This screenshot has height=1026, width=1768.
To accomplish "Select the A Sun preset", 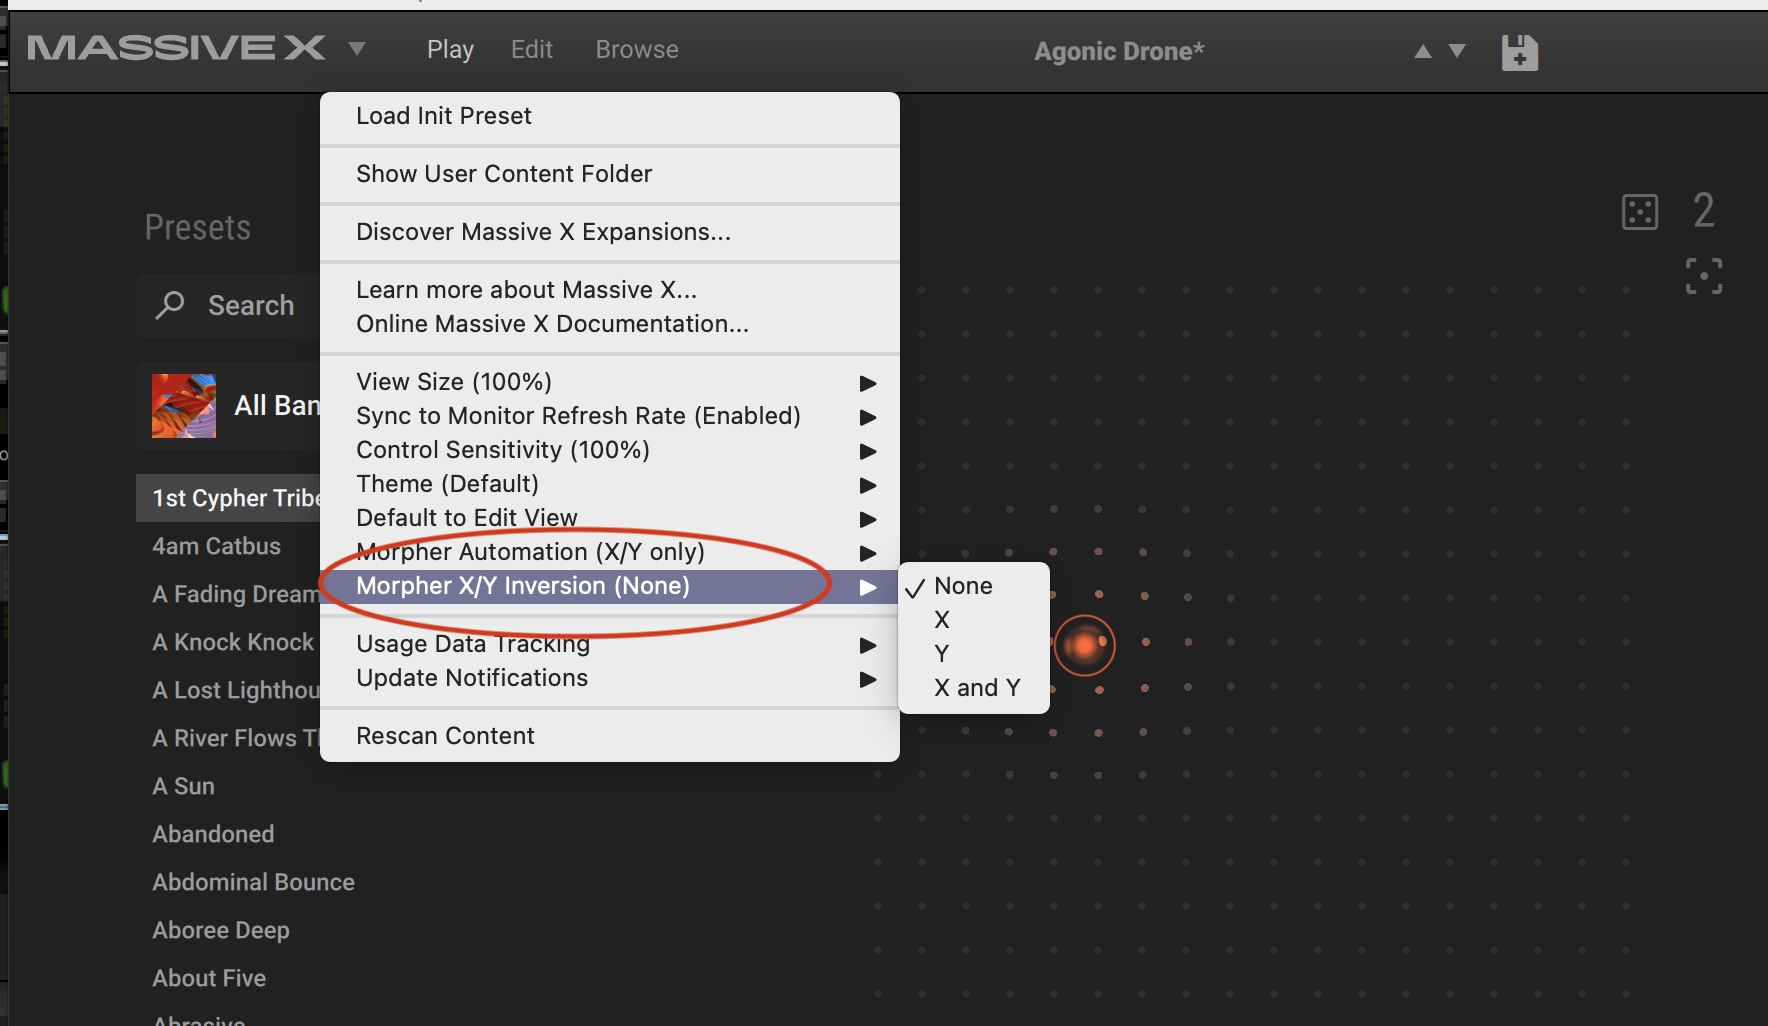I will tap(183, 786).
